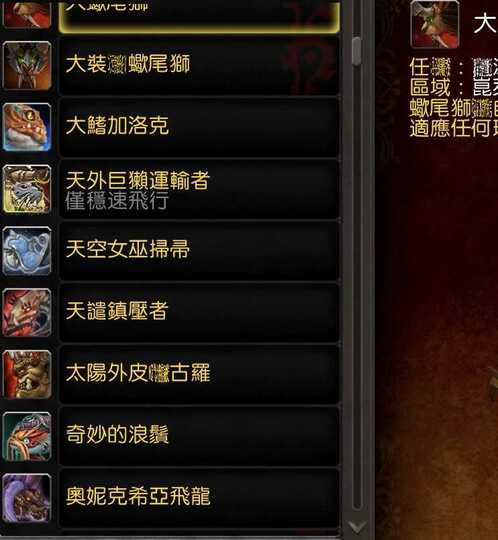Click the scroll down arrow of the mount list
498x540 pixels.
point(357,527)
